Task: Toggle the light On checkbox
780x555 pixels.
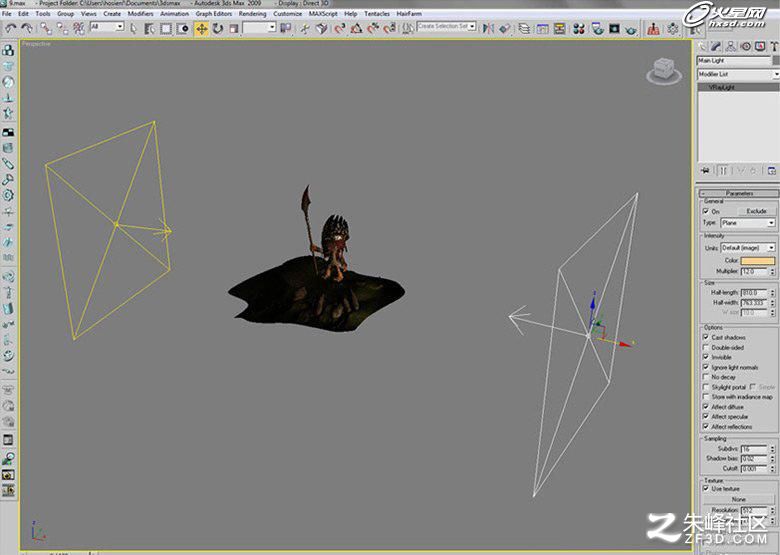Action: coord(705,211)
